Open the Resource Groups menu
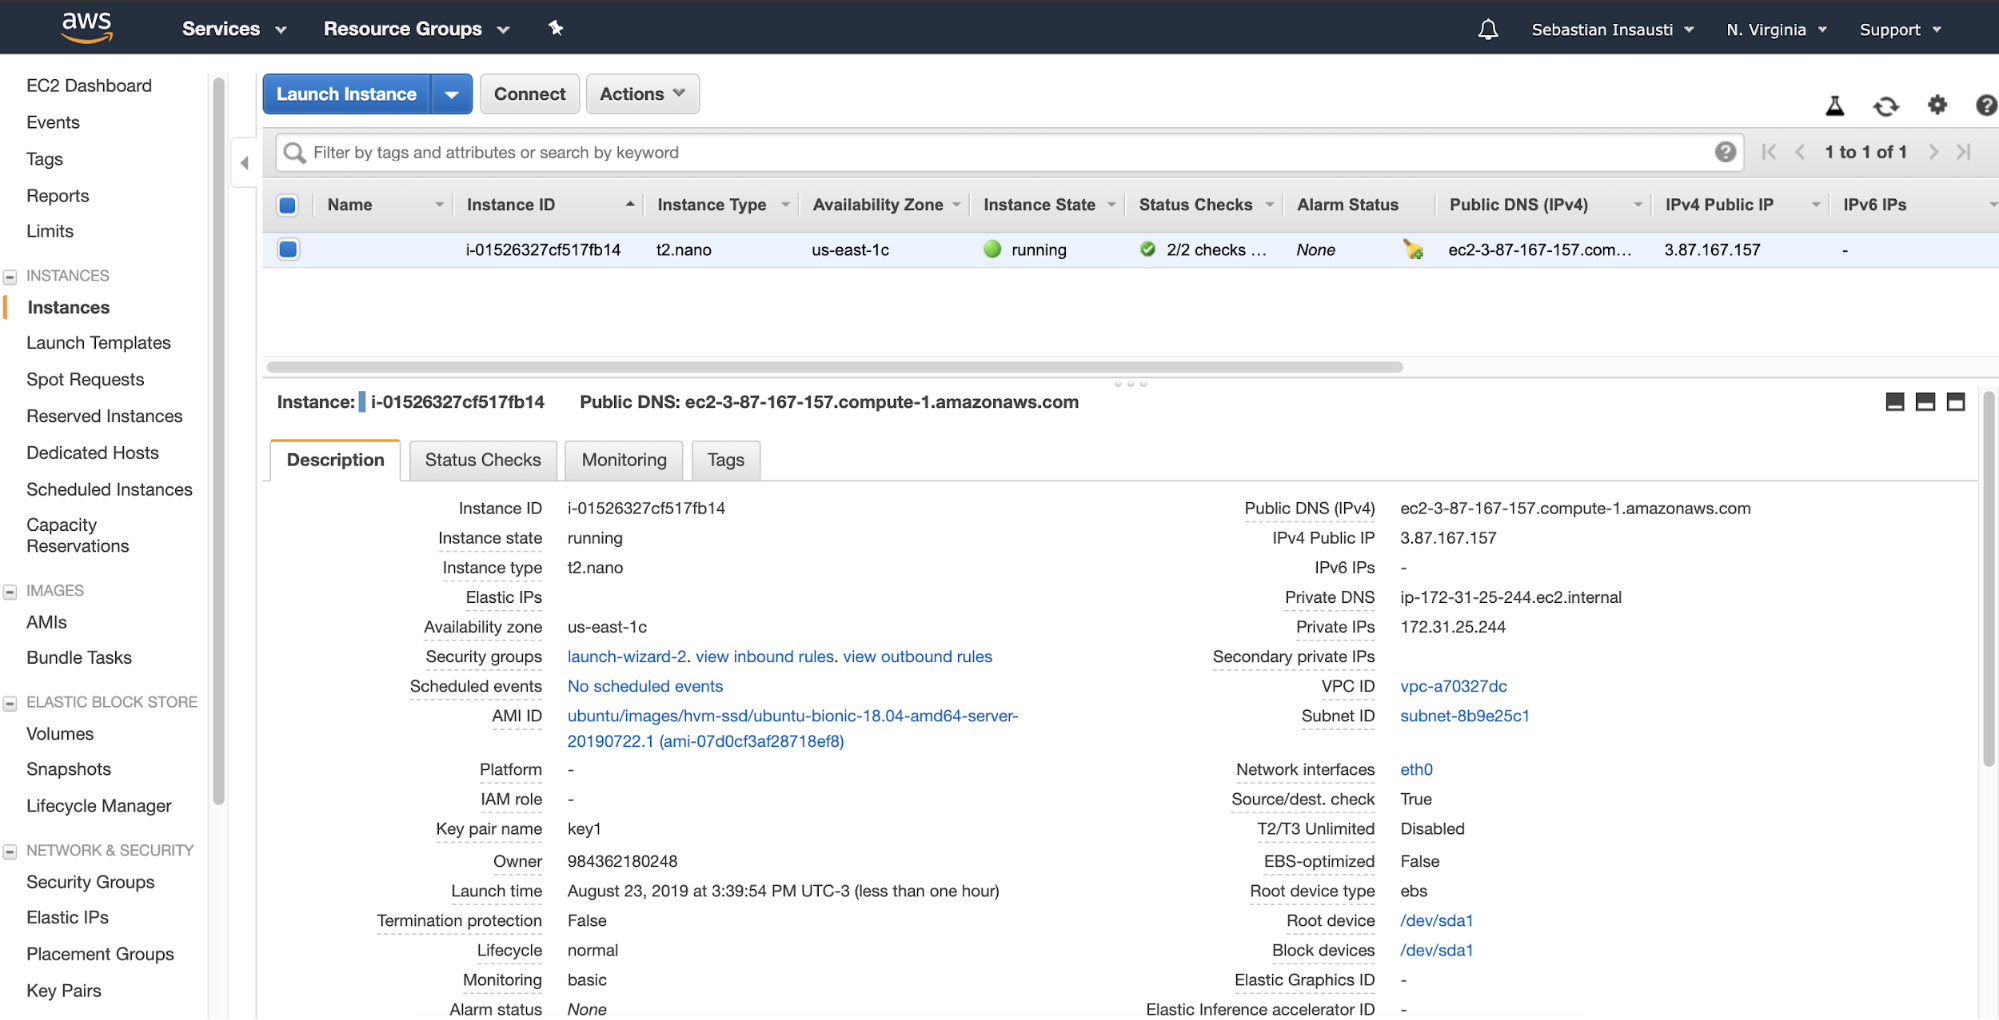The image size is (1999, 1020). click(x=416, y=29)
